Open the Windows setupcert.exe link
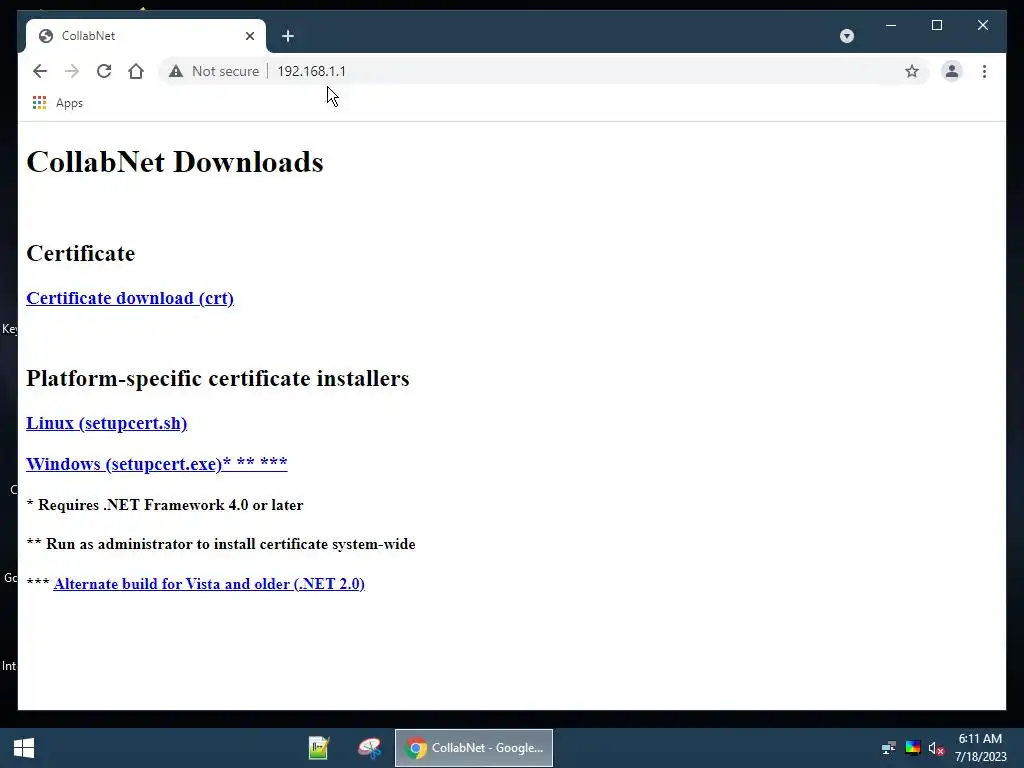1024x768 pixels. click(x=157, y=464)
